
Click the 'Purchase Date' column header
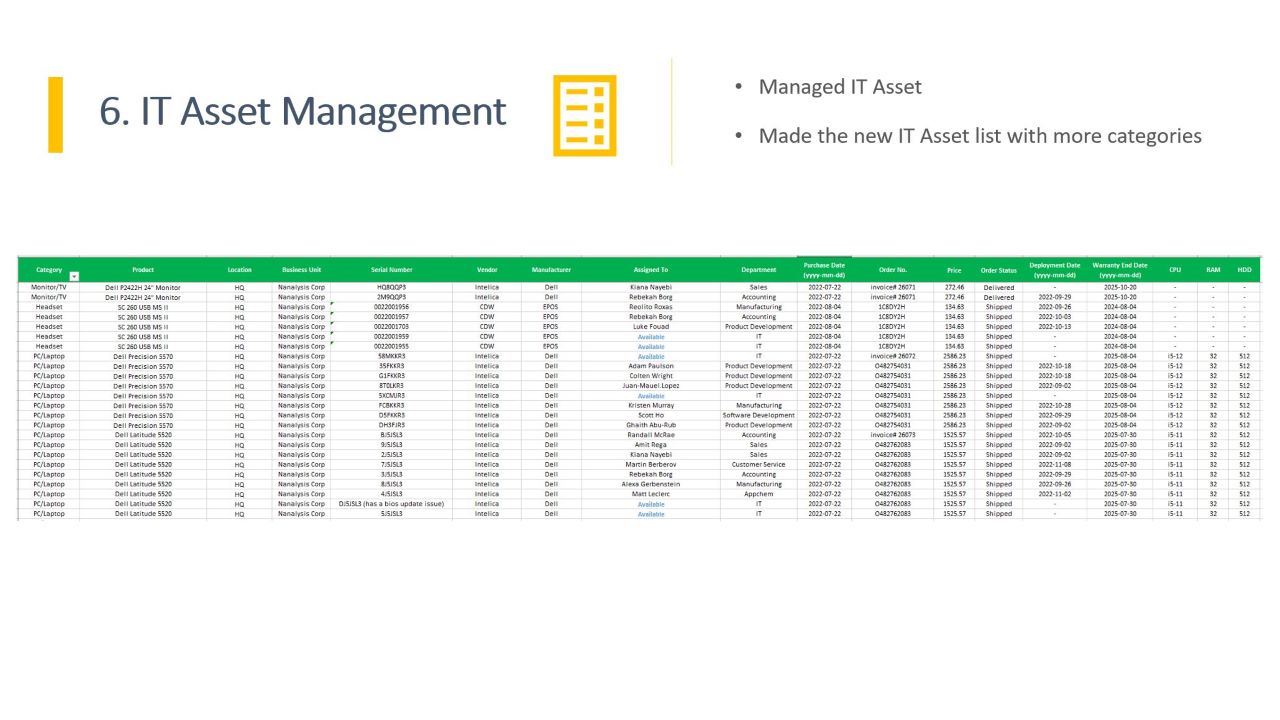click(x=824, y=270)
